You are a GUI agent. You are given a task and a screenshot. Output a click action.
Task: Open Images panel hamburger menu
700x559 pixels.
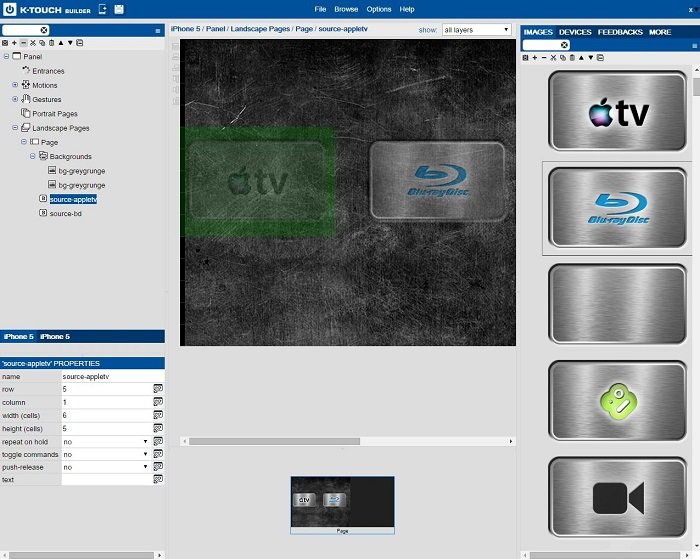click(694, 46)
